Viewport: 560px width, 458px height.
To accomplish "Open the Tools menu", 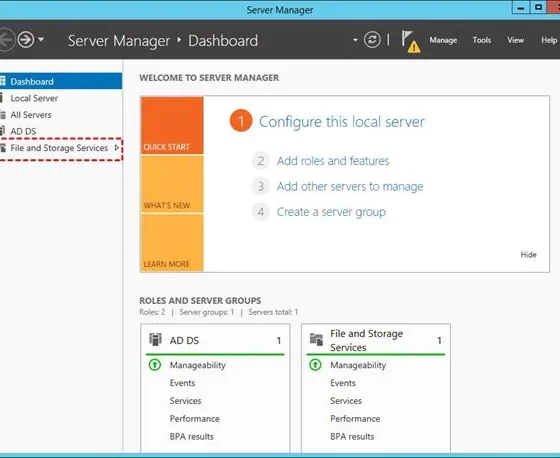I will 481,40.
